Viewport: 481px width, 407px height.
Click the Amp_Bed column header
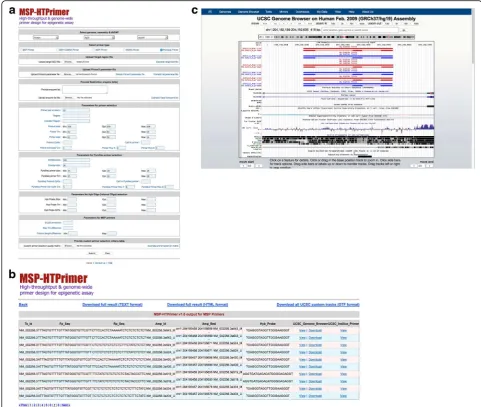(x=209, y=324)
